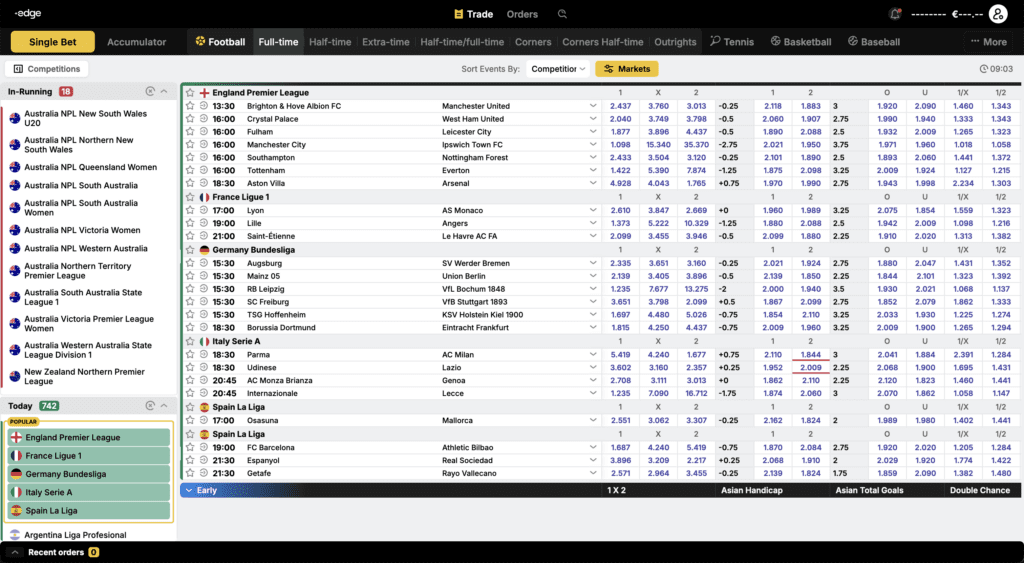Click the edge logo
1024x563 pixels.
(x=27, y=14)
